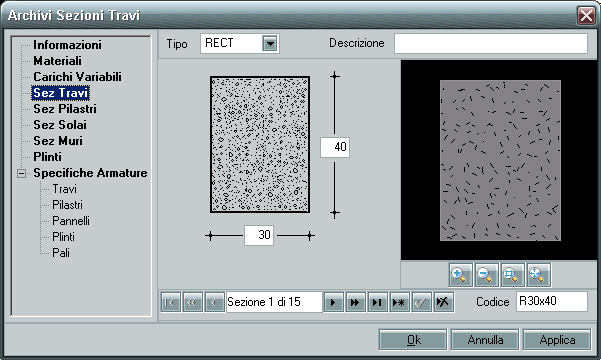Click the zoom window magnifier icon

click(512, 275)
